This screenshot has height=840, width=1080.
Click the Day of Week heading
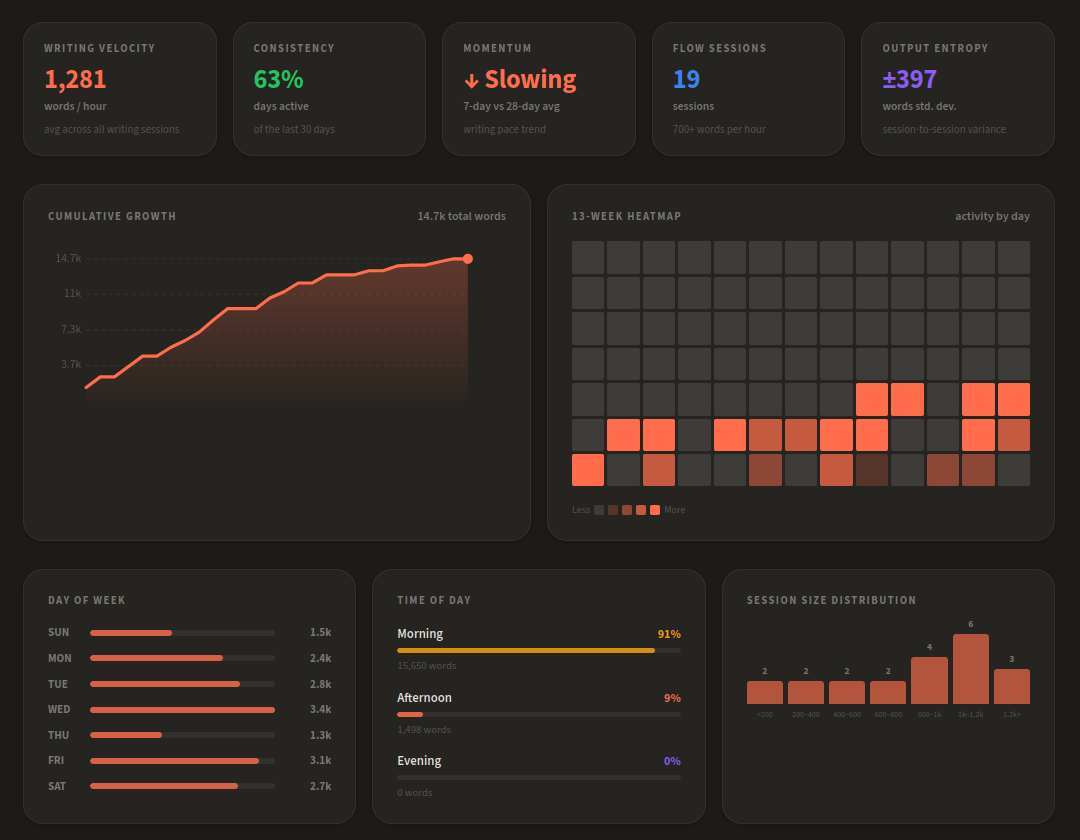pyautogui.click(x=87, y=600)
